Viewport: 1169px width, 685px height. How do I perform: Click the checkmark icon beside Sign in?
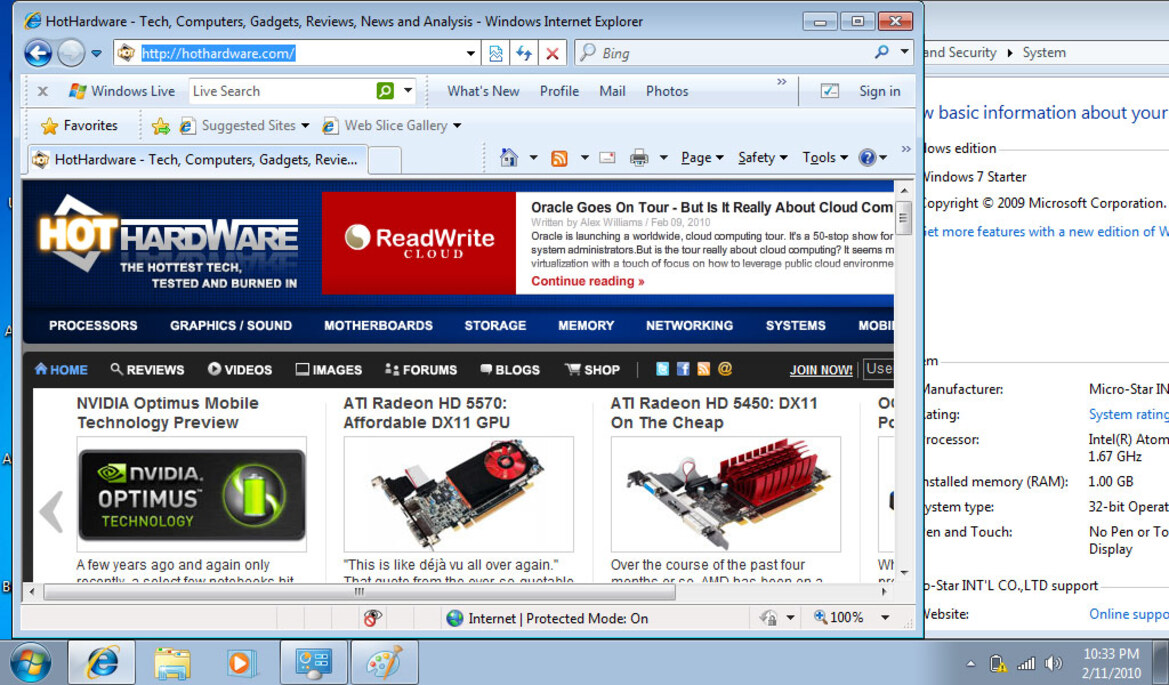click(829, 91)
